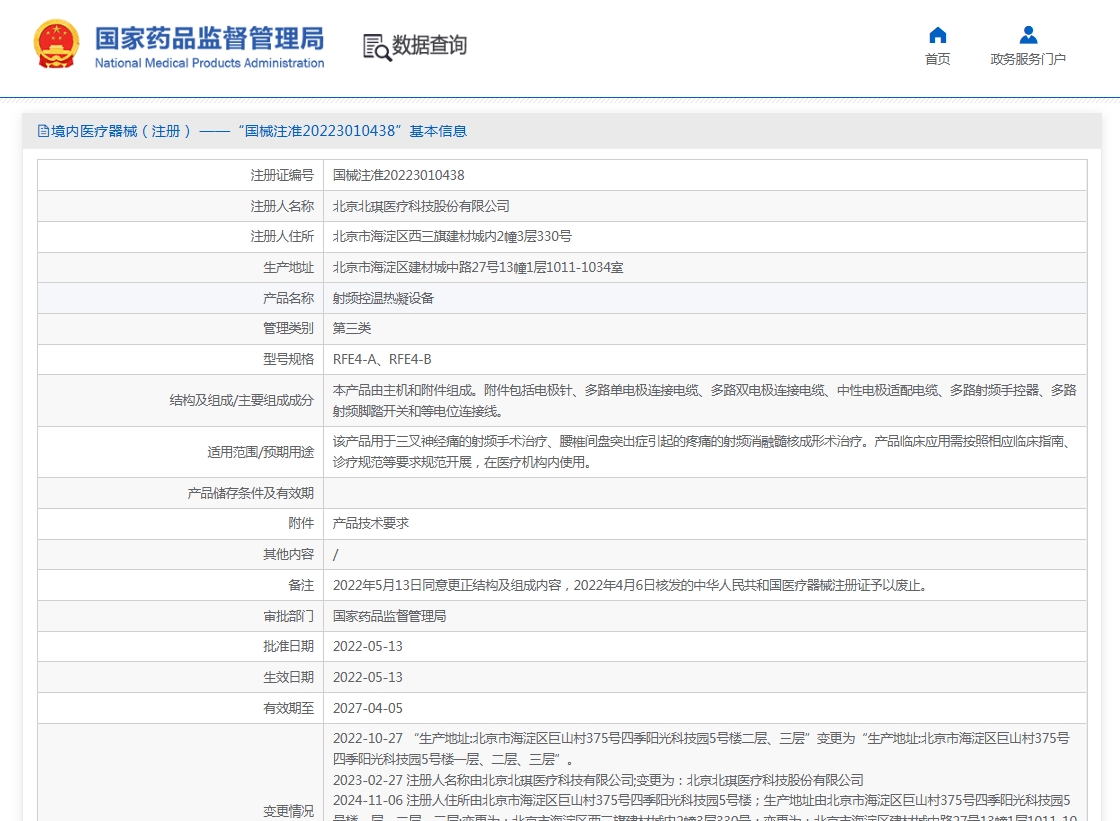
Task: Click the 产品技术要求 attachment text
Action: [371, 523]
